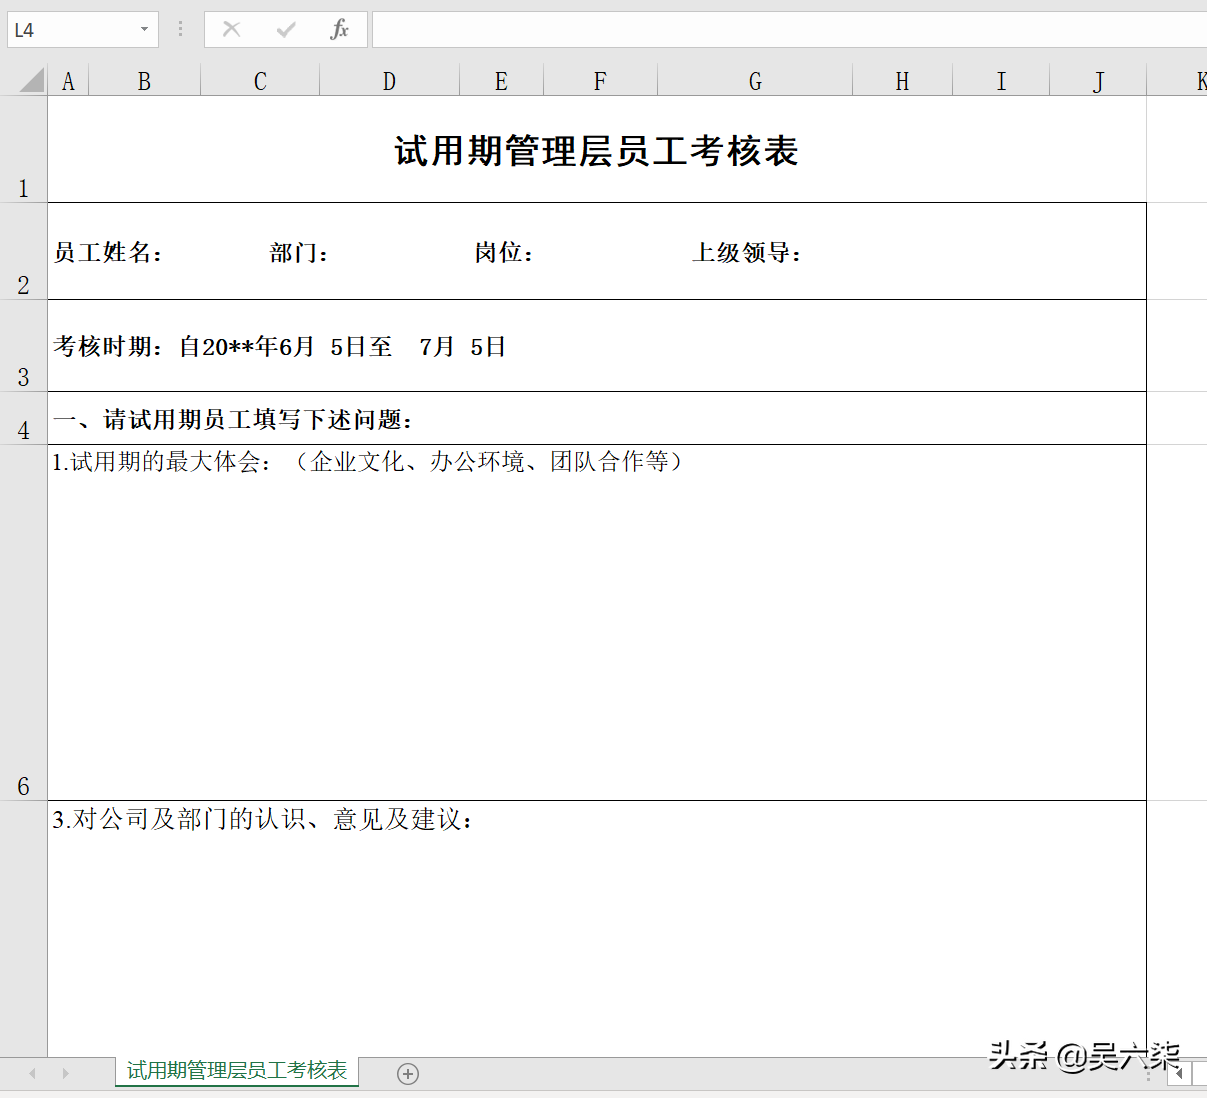Click the Cancel (X) icon beside formula bar
The width and height of the screenshot is (1207, 1099).
(231, 29)
